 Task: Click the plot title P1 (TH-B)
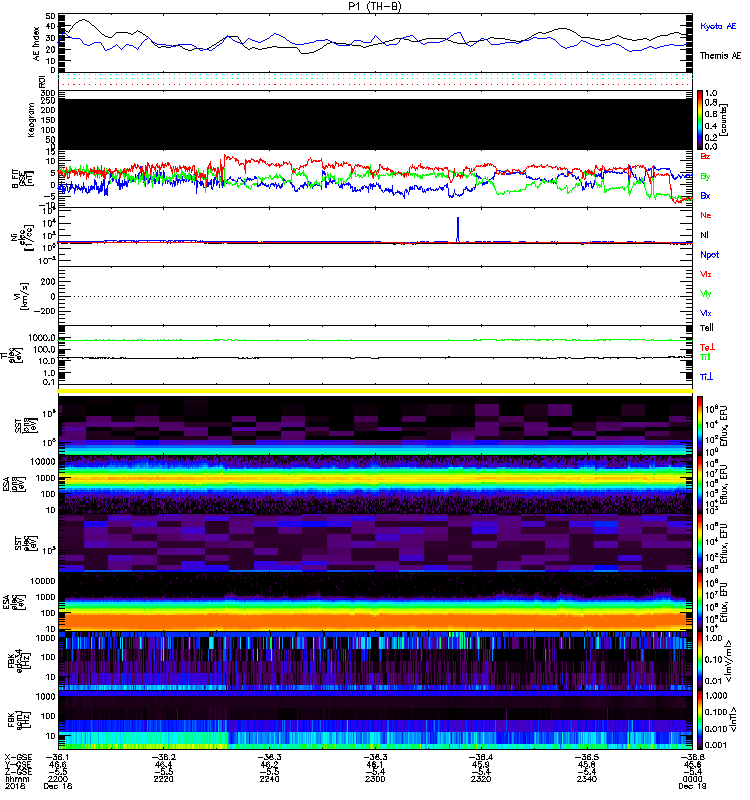pos(375,7)
